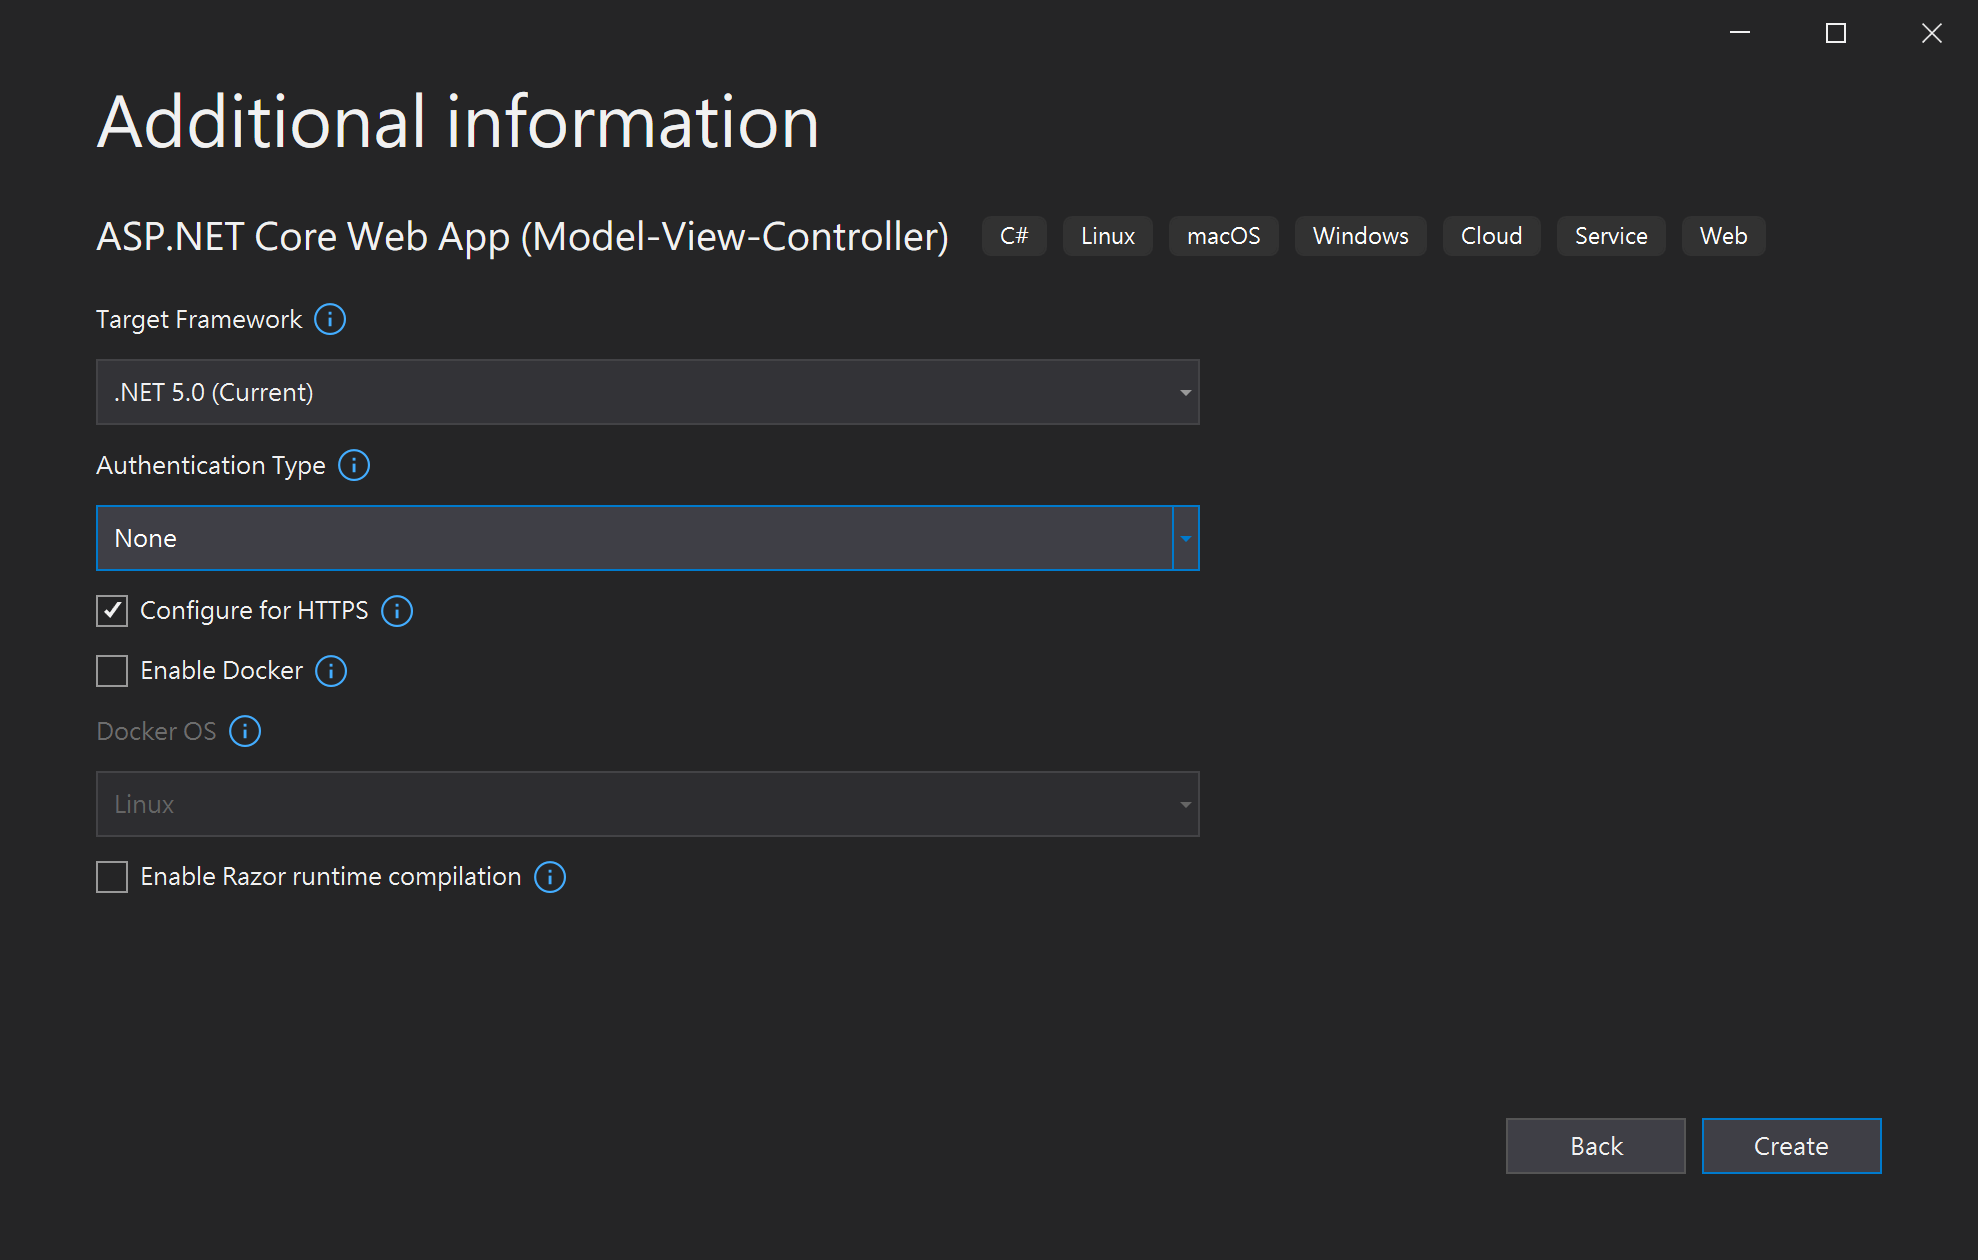Click Configure for HTTPS info icon
Screen dimensions: 1978x1260
pyautogui.click(x=397, y=611)
